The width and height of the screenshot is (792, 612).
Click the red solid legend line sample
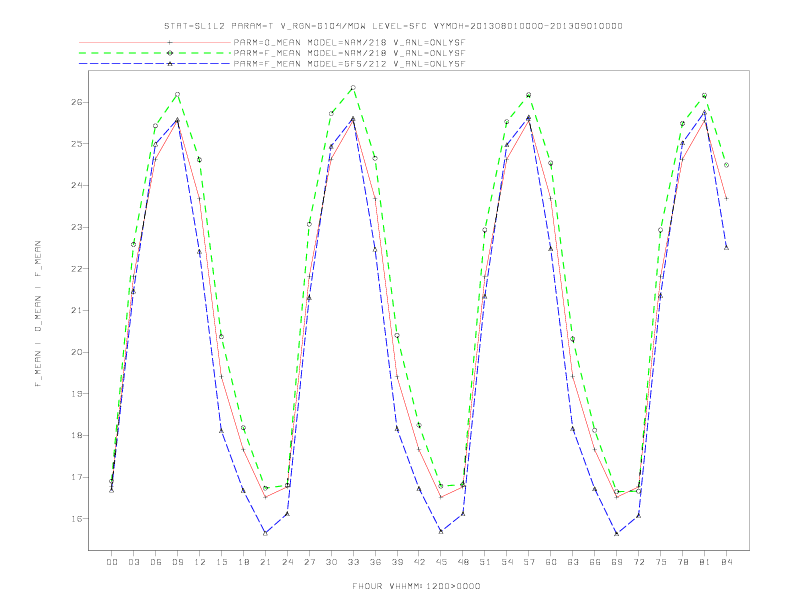coord(155,42)
